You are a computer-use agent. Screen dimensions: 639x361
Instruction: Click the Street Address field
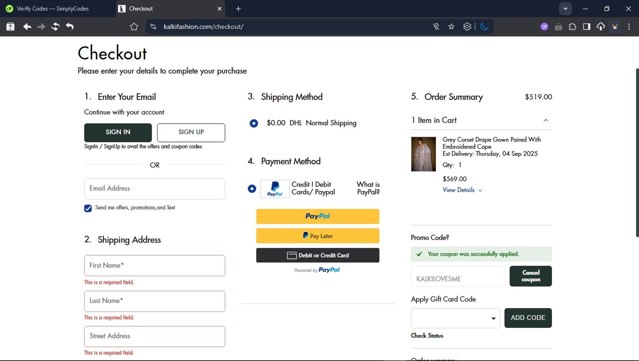[x=154, y=336]
